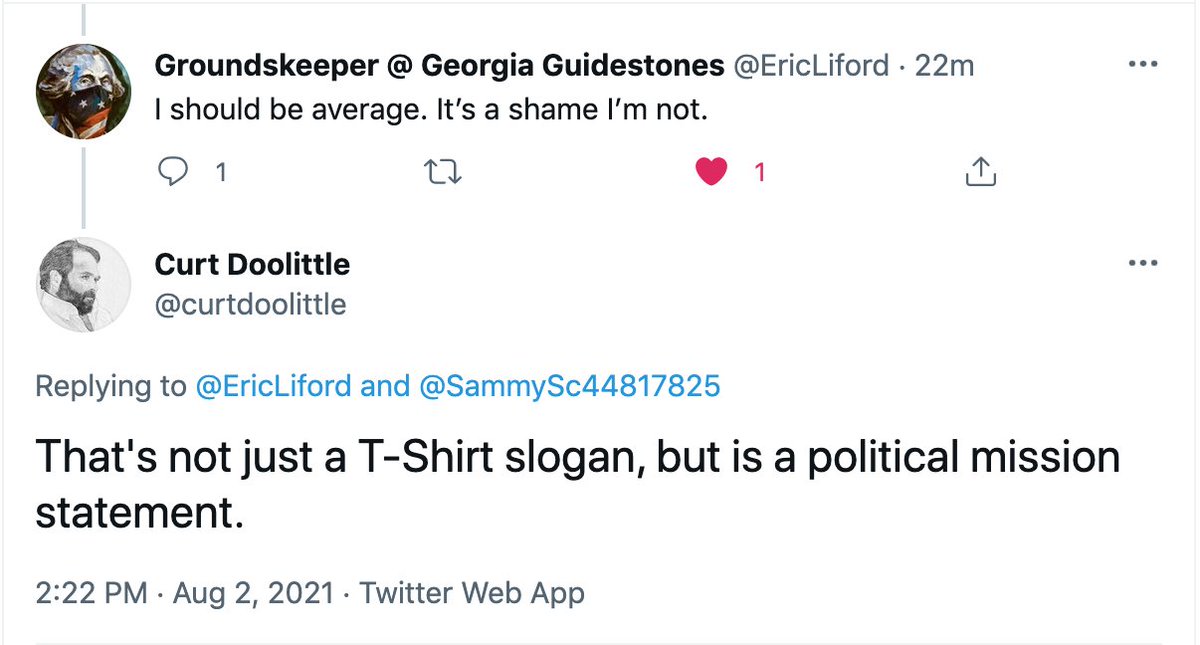This screenshot has height=645, width=1200.
Task: Open more options on Groundskeeper's tweet
Action: point(1141,64)
